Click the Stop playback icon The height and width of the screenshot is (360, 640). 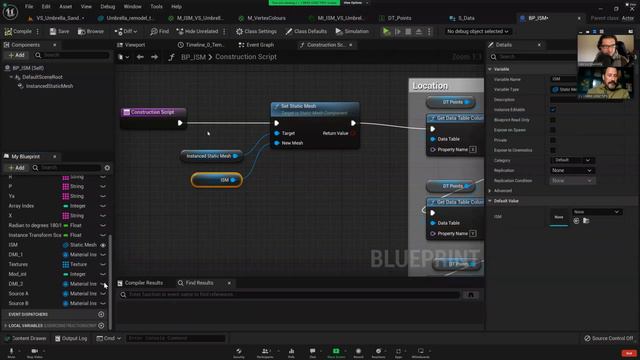coord(408,31)
